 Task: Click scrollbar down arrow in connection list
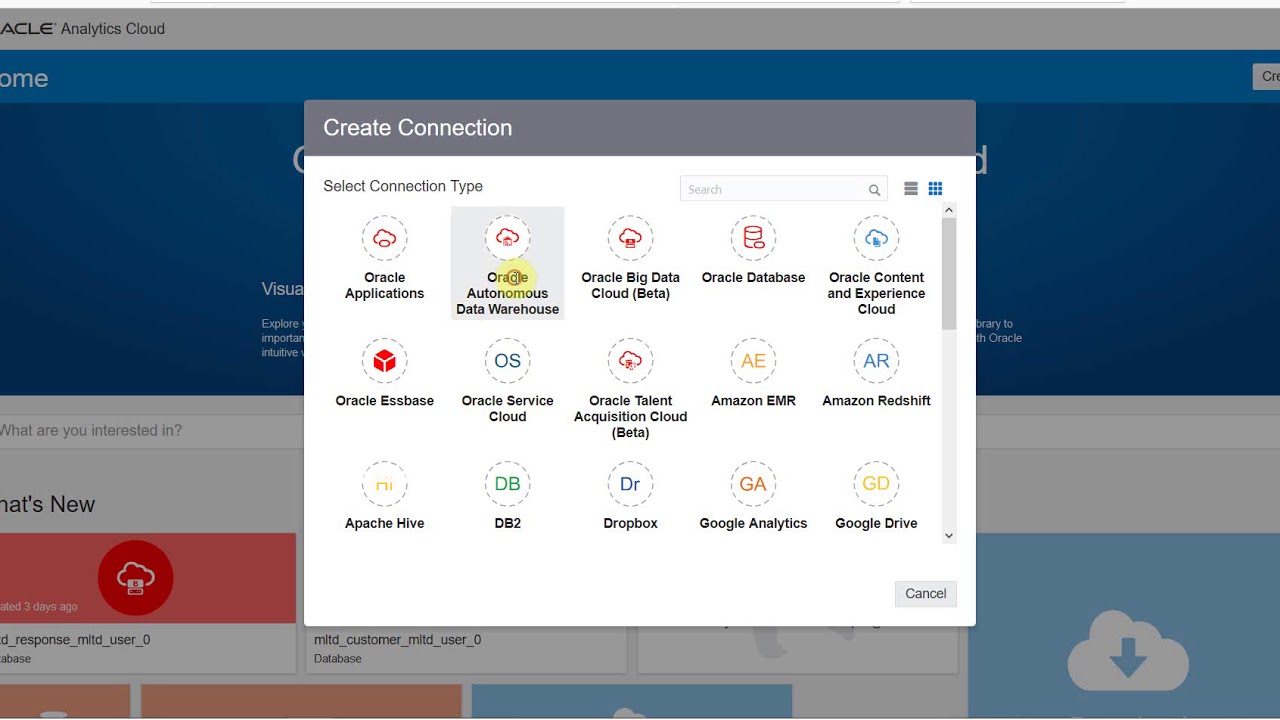tap(949, 536)
